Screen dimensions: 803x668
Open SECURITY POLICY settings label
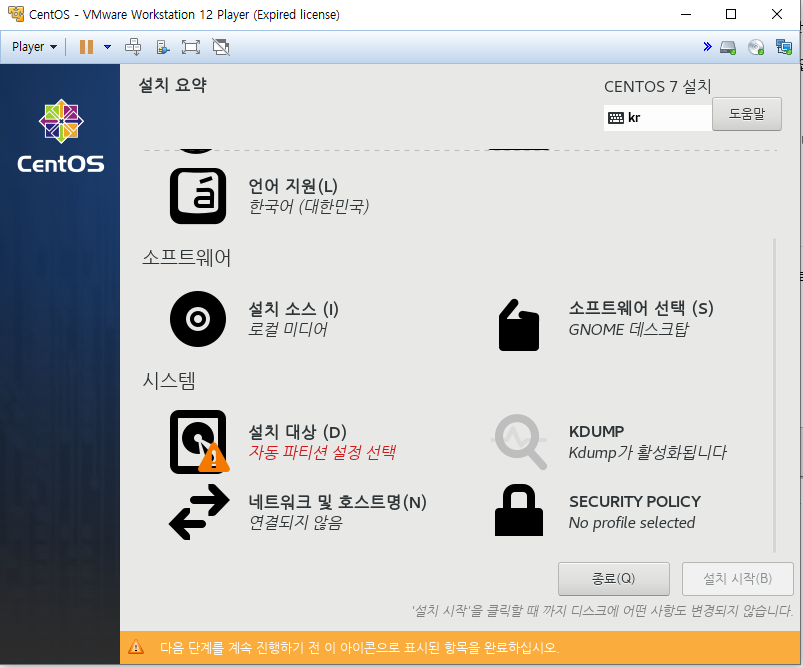(x=635, y=501)
